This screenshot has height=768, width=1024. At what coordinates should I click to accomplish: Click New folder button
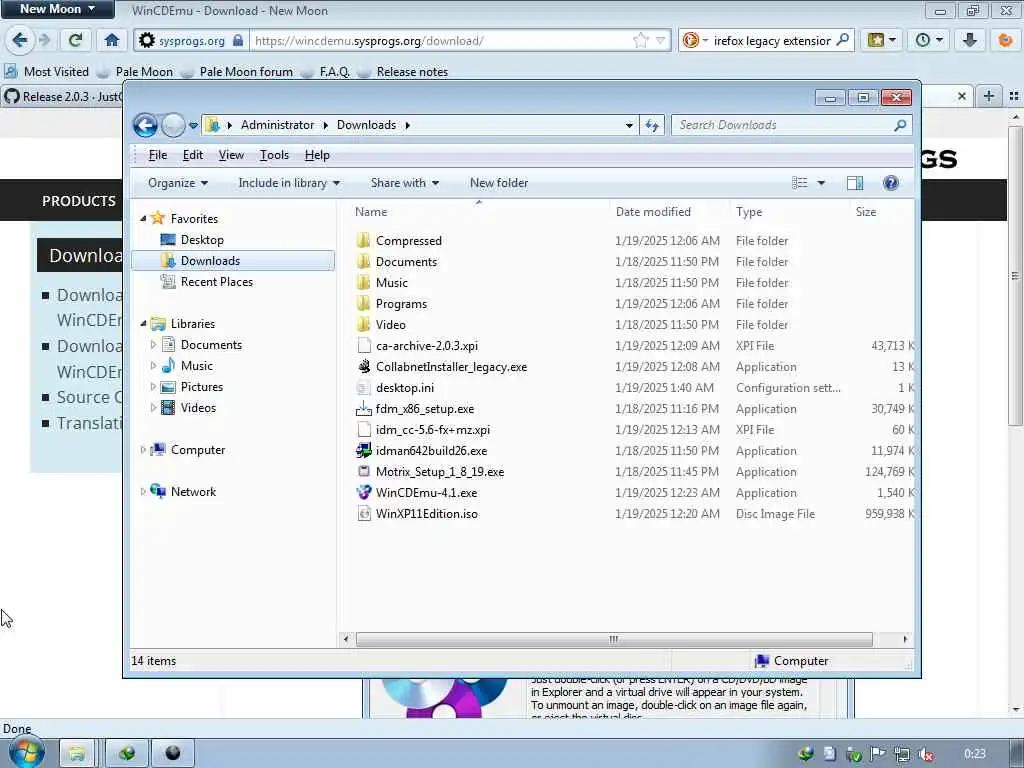pos(499,183)
